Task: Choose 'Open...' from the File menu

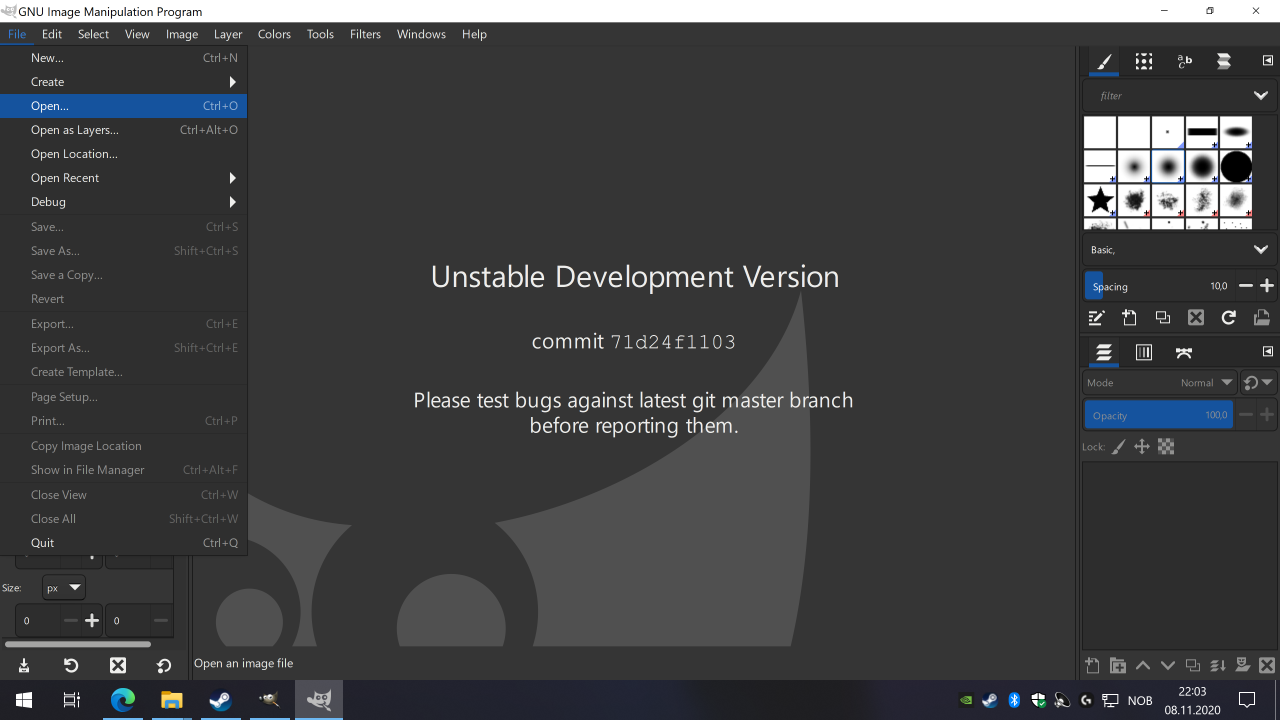Action: click(x=124, y=106)
